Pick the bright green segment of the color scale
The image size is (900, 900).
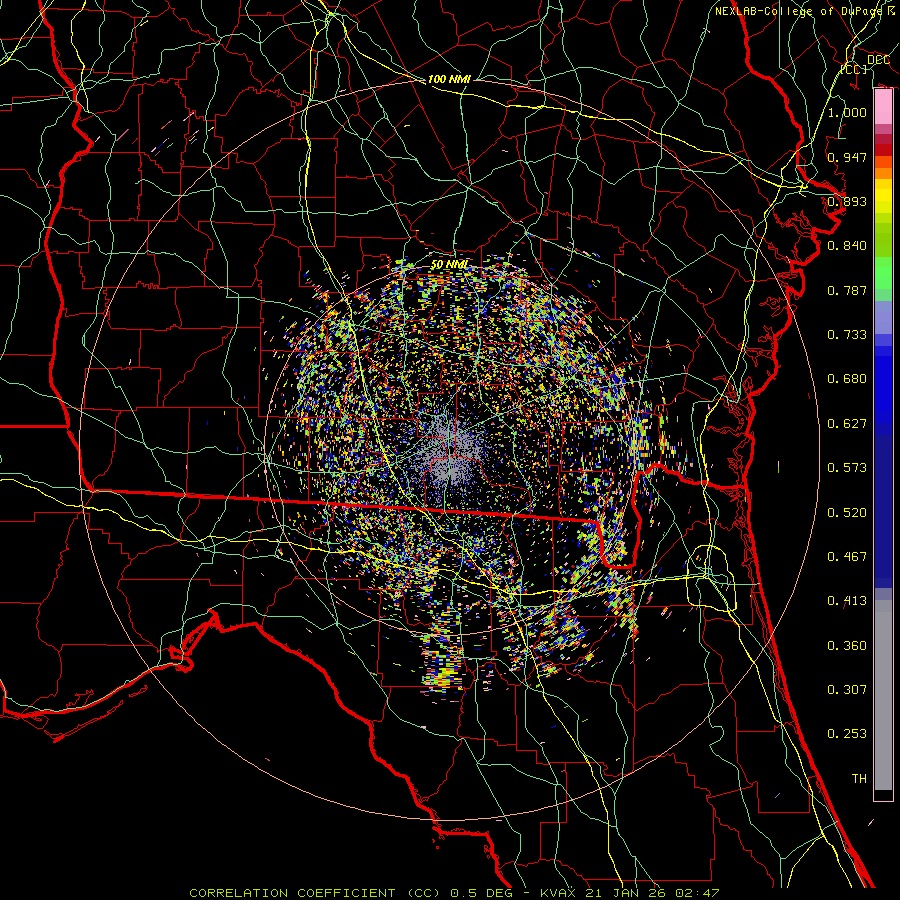(x=883, y=273)
